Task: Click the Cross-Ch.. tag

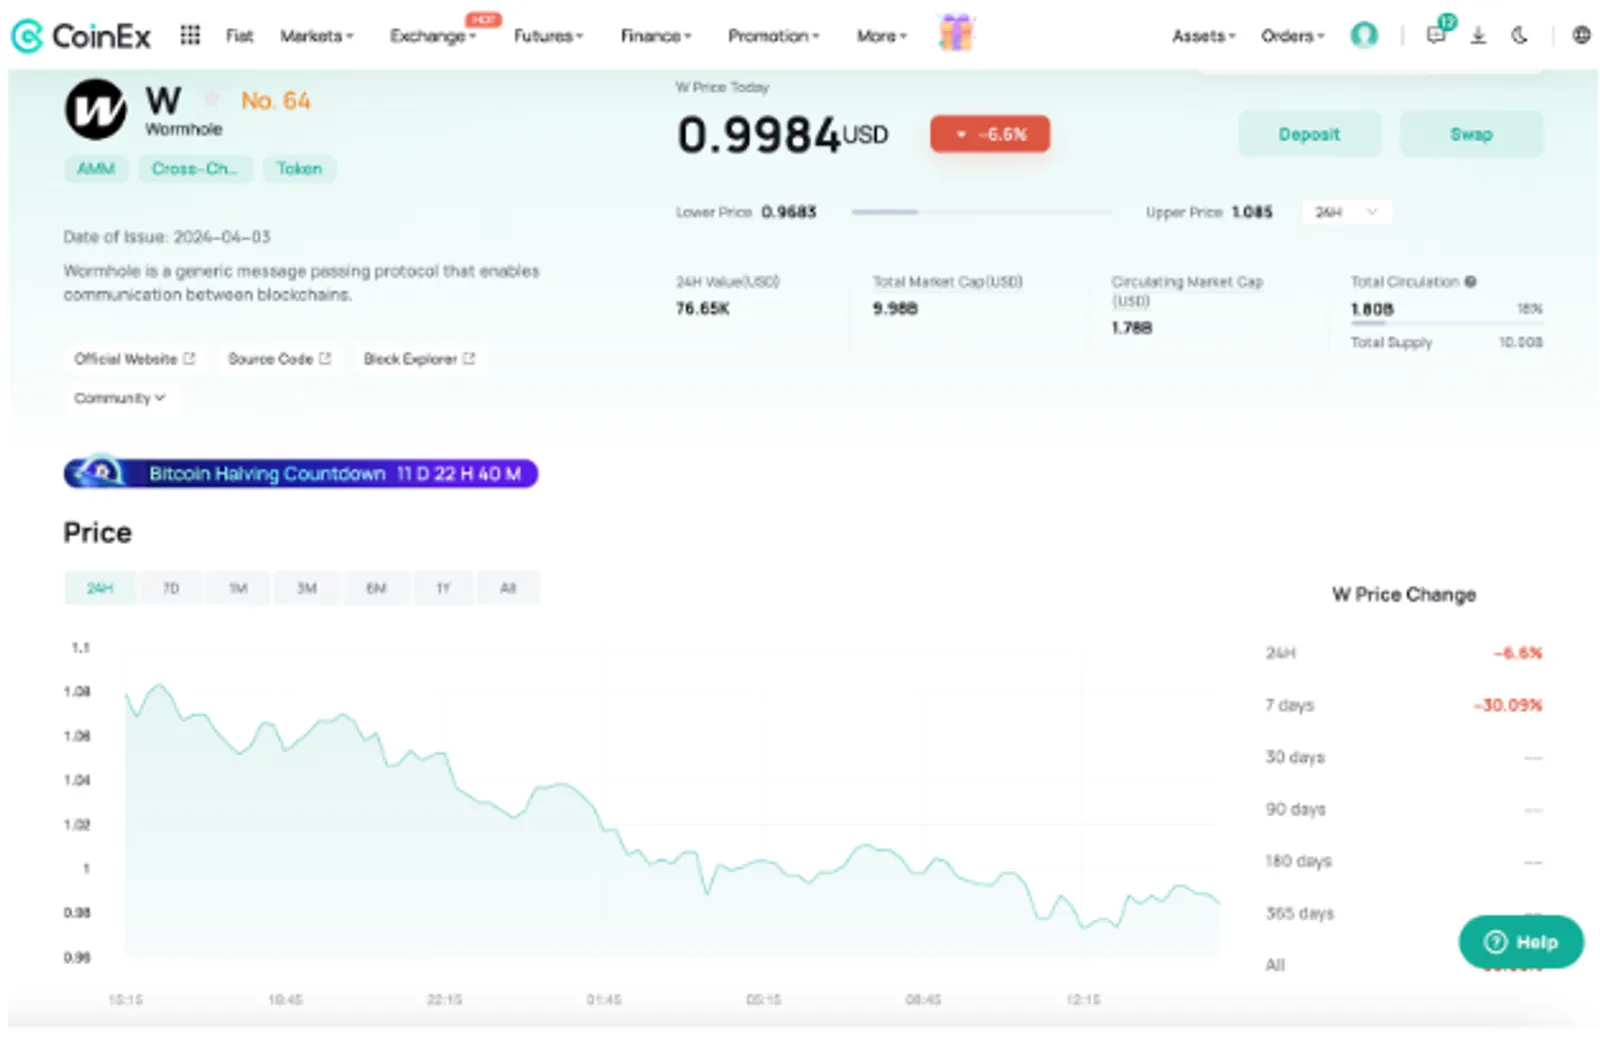Action: point(195,169)
